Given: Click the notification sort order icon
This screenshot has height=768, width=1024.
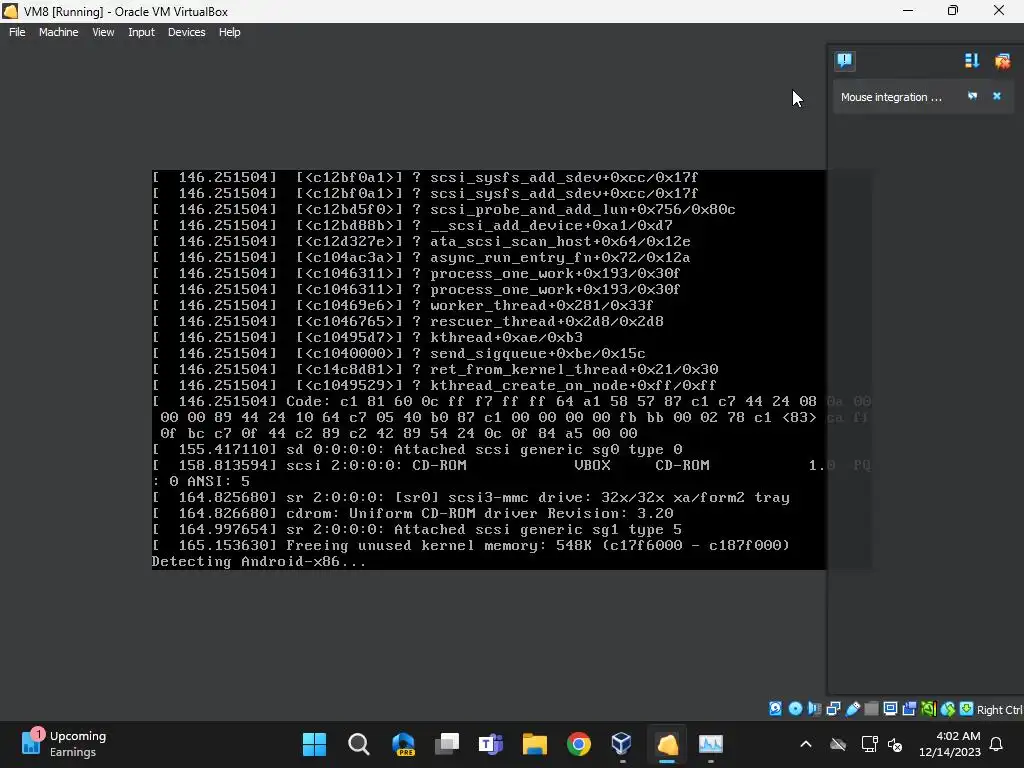Looking at the screenshot, I should (972, 61).
